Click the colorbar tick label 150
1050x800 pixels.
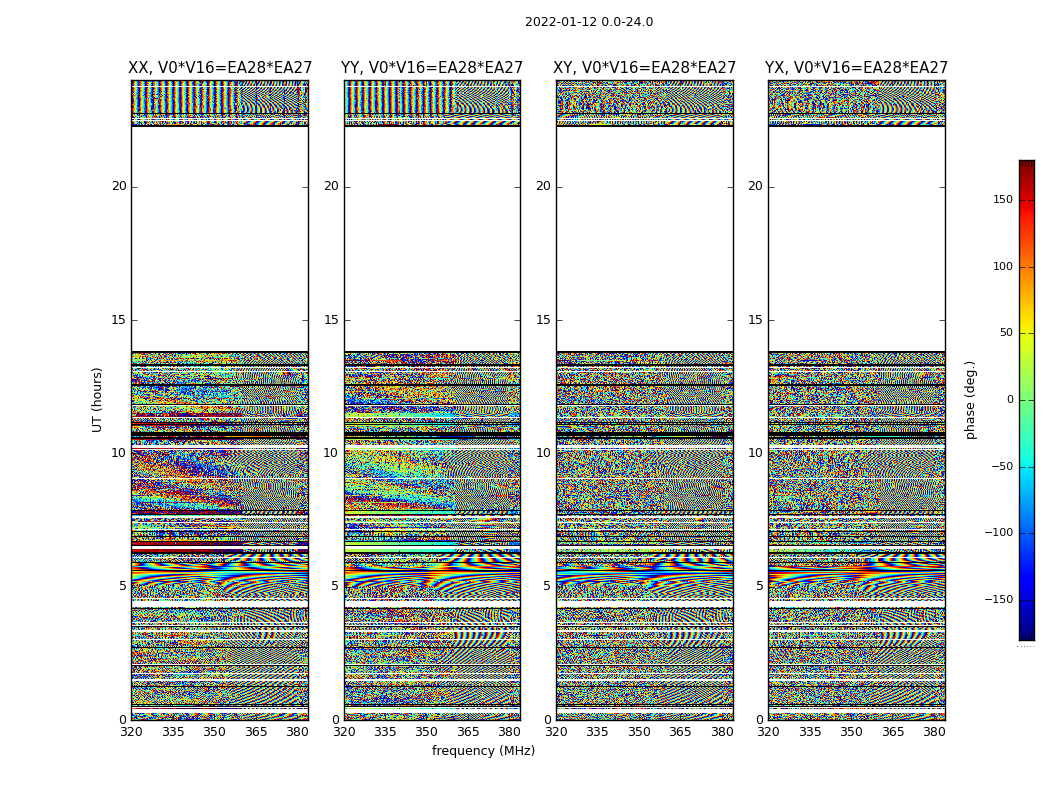point(1003,199)
